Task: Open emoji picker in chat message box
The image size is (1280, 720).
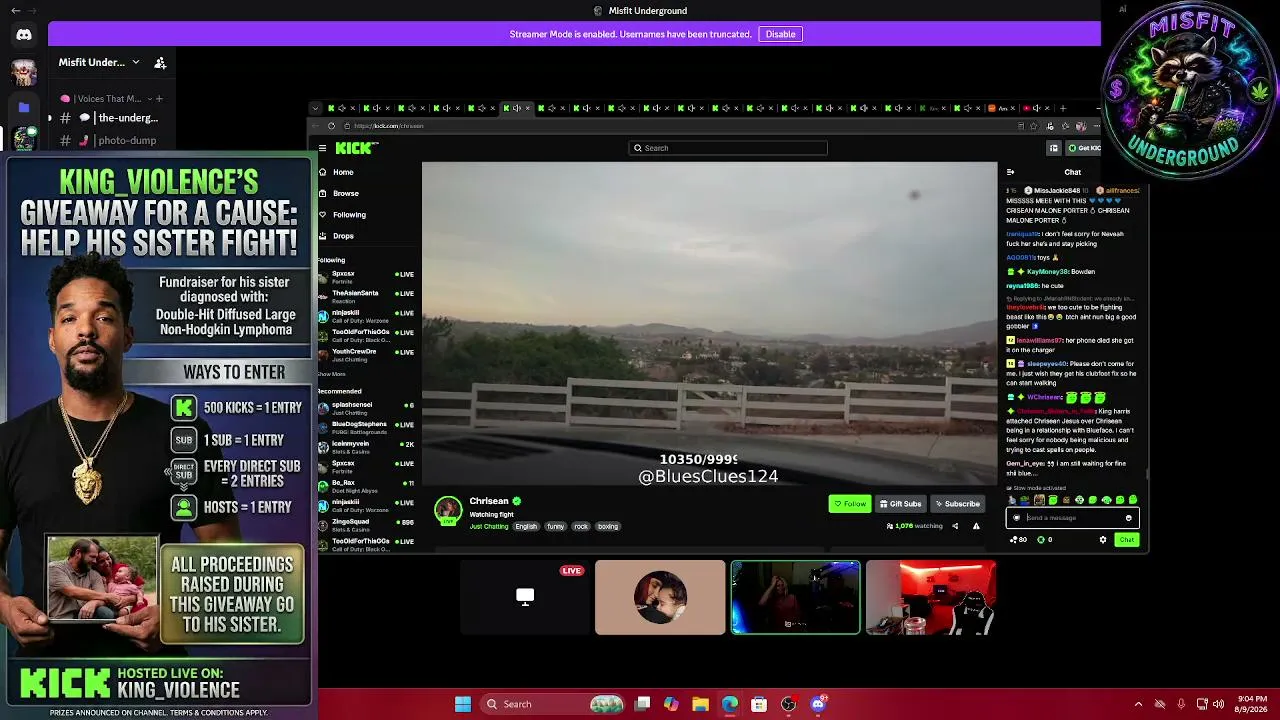Action: click(x=1129, y=518)
